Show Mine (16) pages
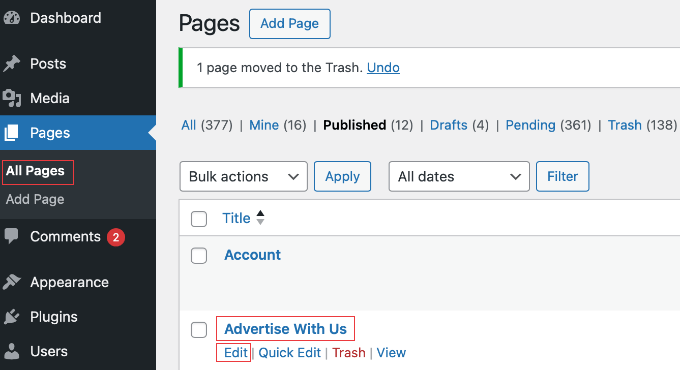The image size is (680, 370). (x=278, y=125)
